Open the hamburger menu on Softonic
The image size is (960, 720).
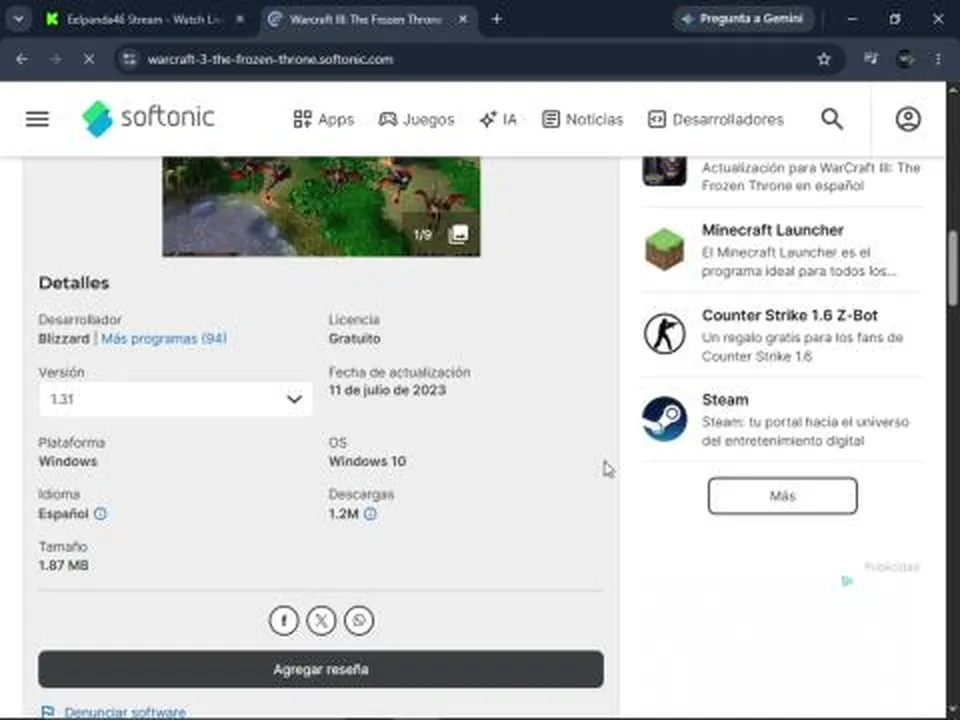click(x=37, y=119)
